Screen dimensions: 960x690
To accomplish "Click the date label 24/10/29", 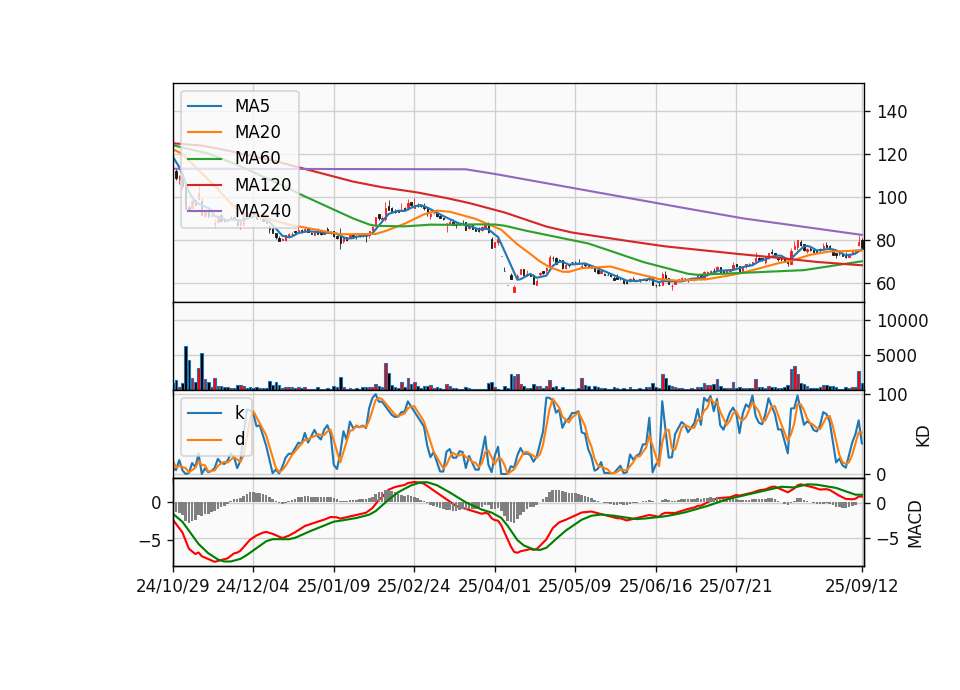I will tap(173, 586).
